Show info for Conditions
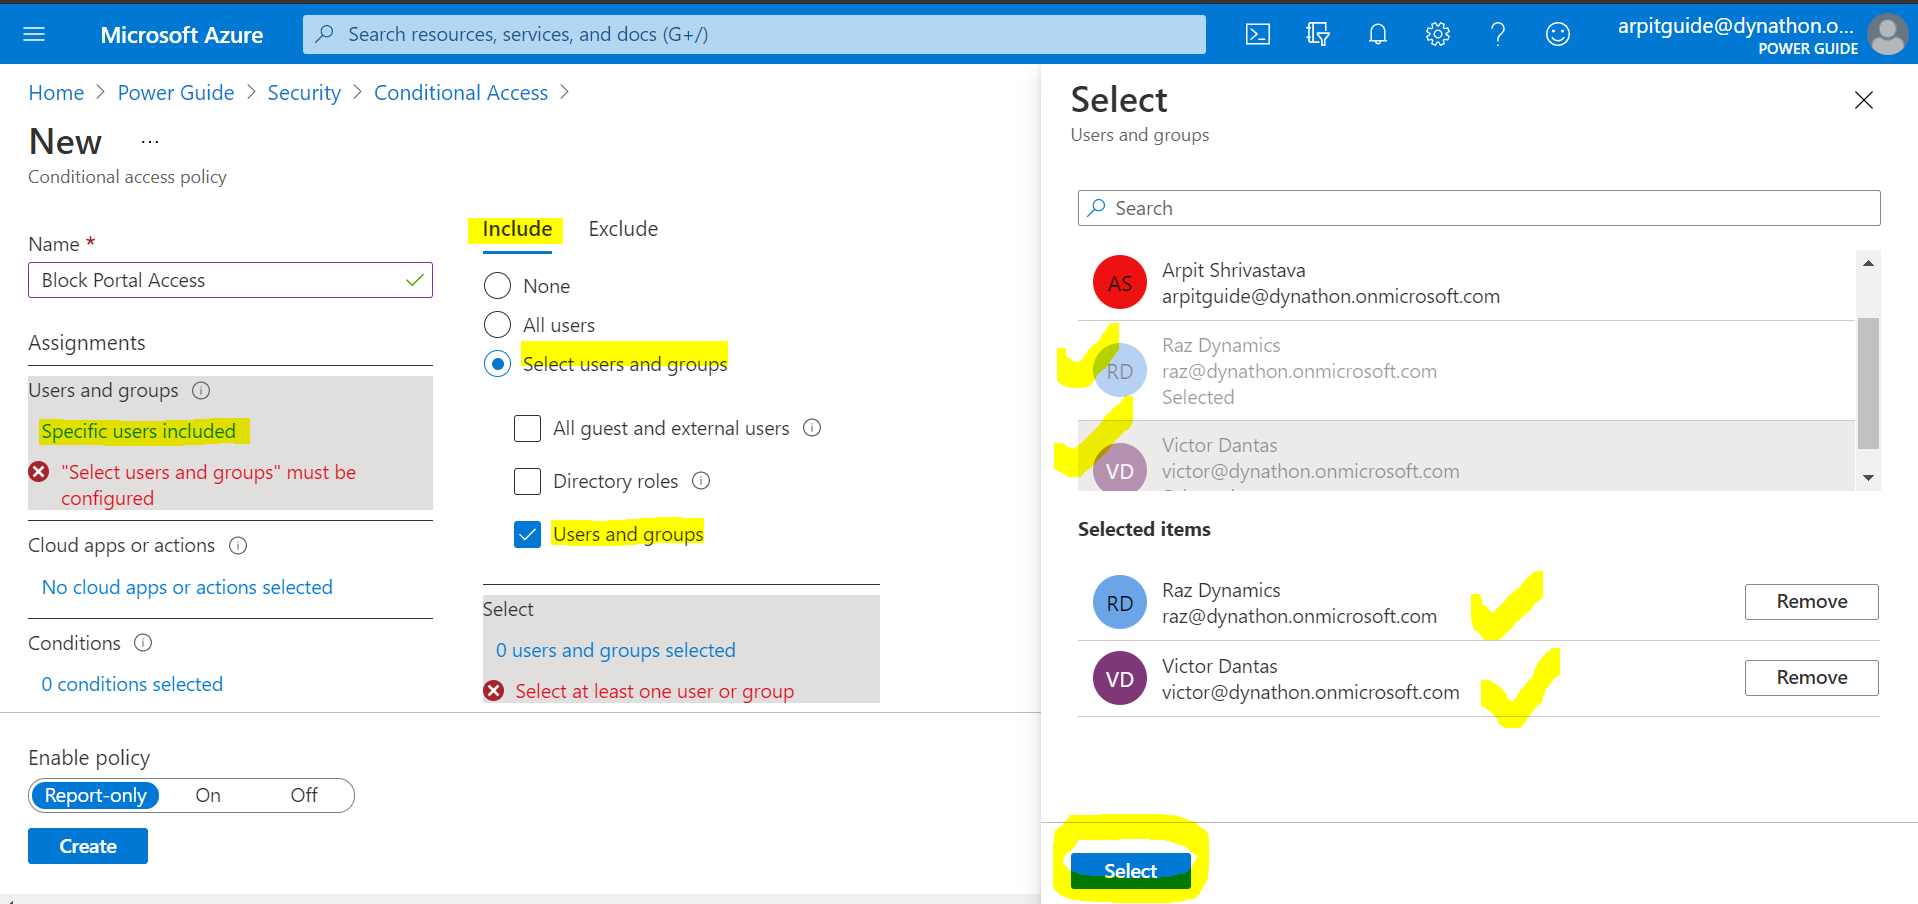Viewport: 1918px width, 904px height. click(143, 643)
